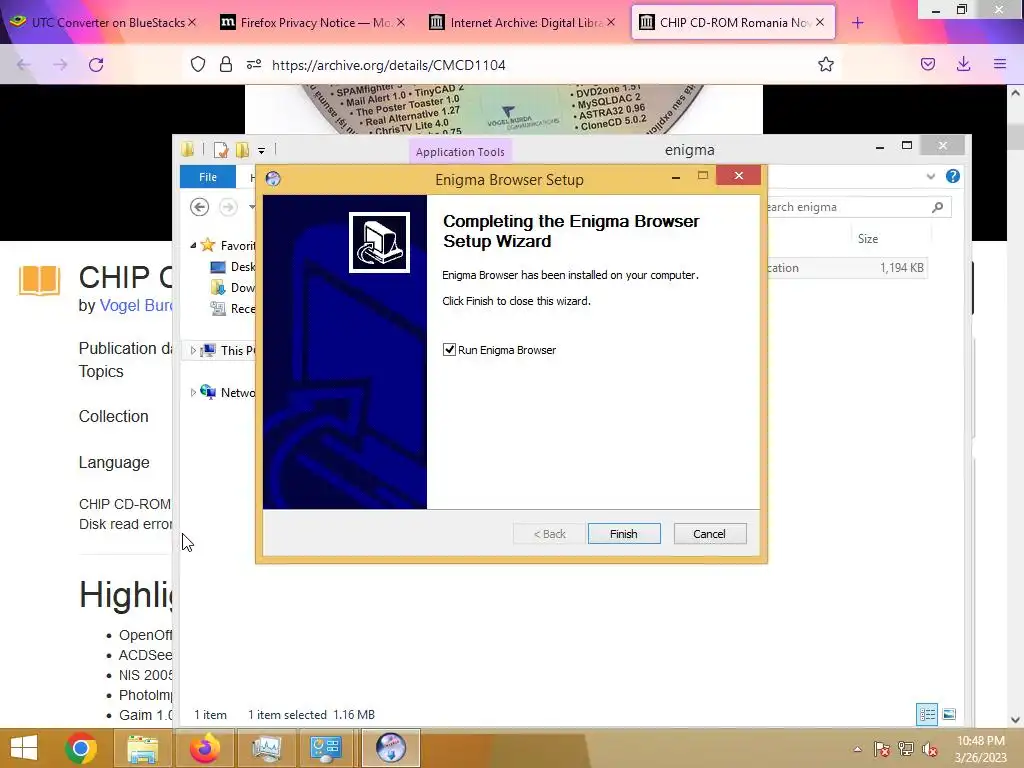Click the Size column header
Screen dimensions: 1024x768
coord(867,239)
